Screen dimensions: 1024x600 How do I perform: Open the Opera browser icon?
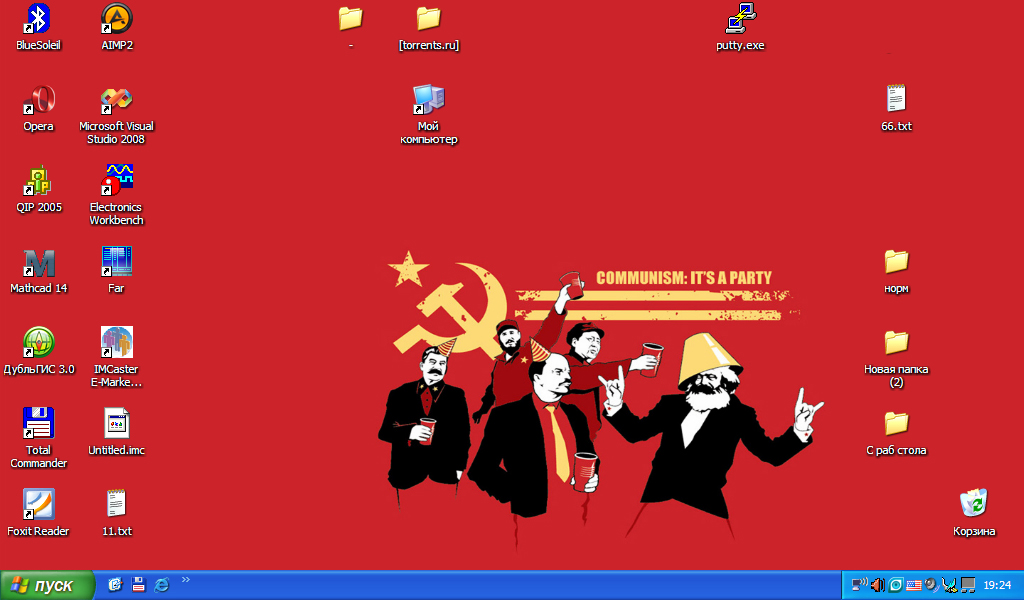[x=38, y=100]
